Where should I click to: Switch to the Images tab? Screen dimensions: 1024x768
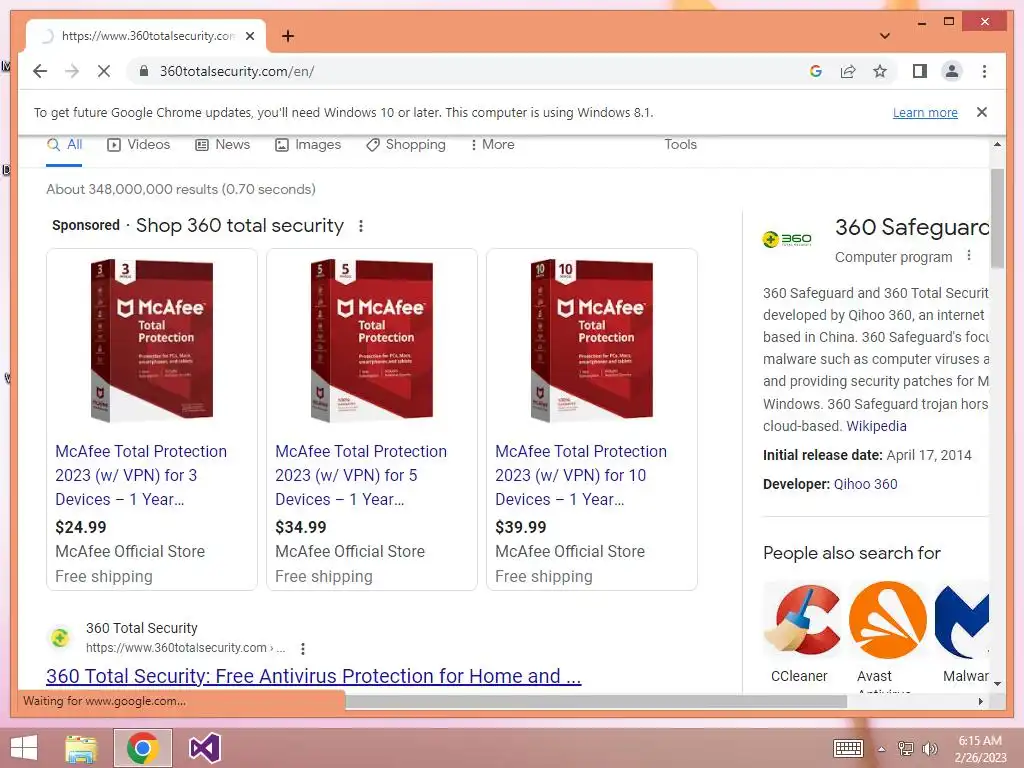pos(308,144)
